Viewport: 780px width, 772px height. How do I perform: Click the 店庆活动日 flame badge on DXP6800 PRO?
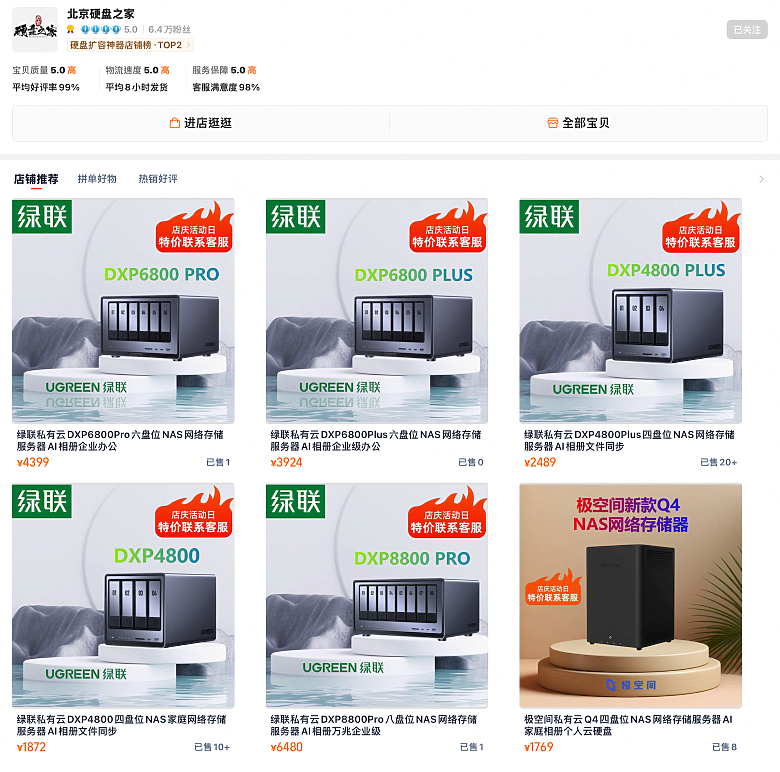[195, 227]
